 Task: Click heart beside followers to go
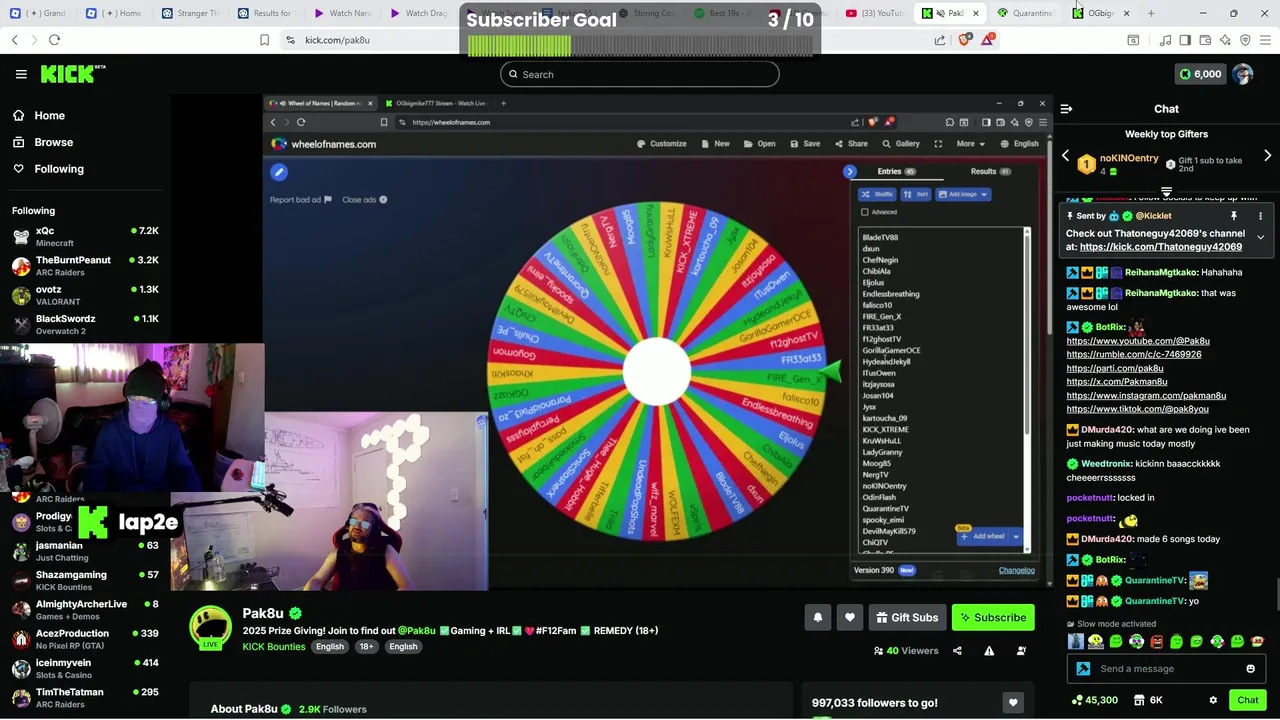pos(1013,703)
